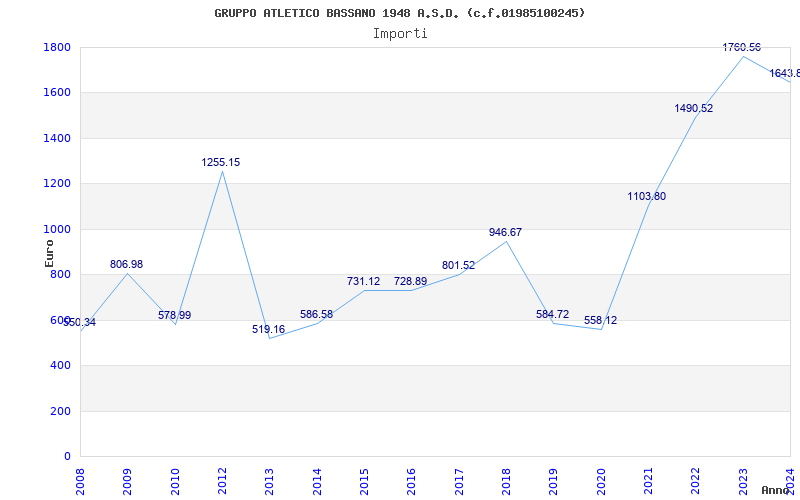Click the 731.12 data label
This screenshot has height=500, width=800.
coord(363,281)
